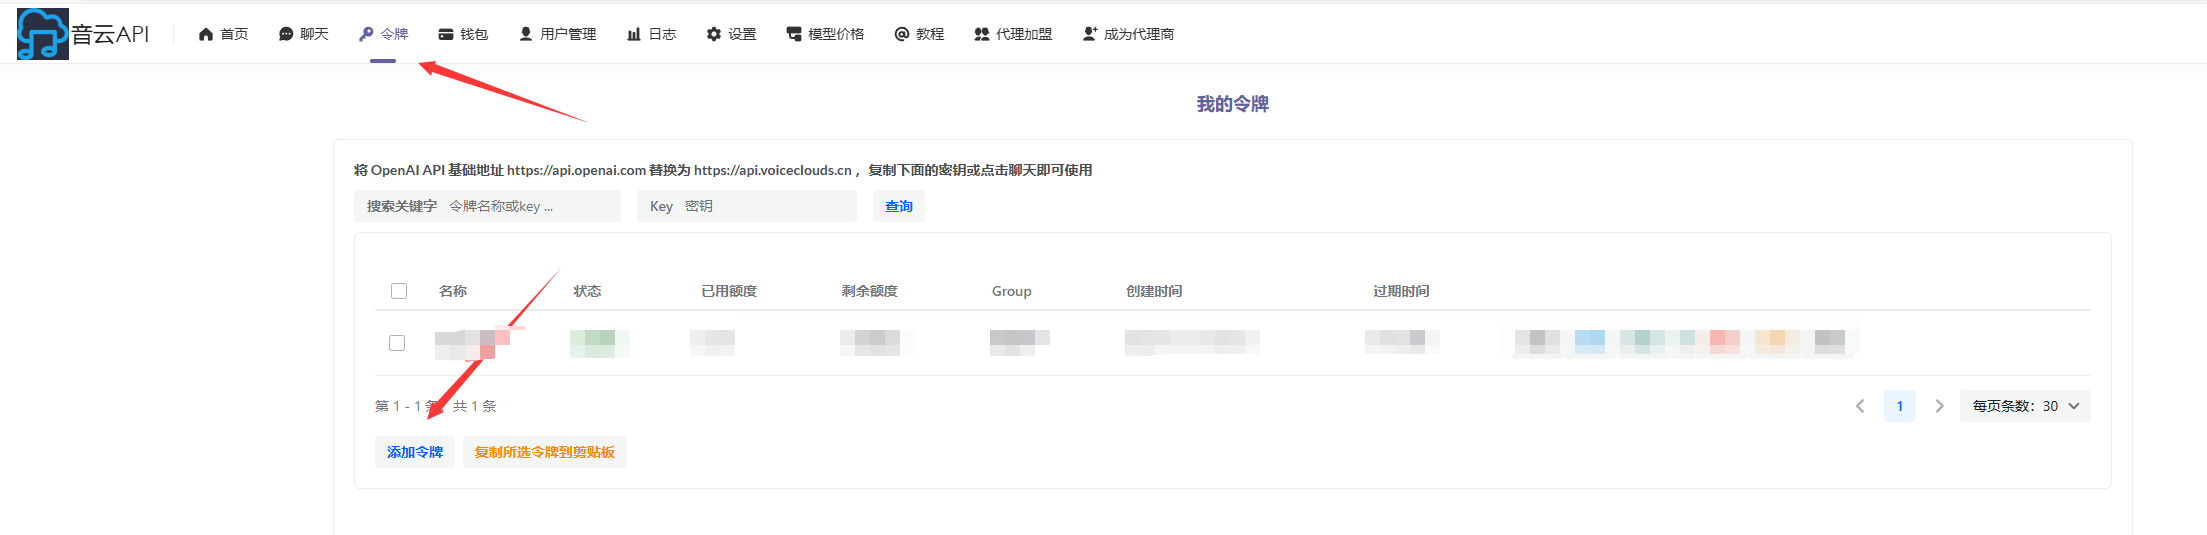2207x535 pixels.
Task: Click the 音云API cloud logo
Action: pyautogui.click(x=43, y=34)
